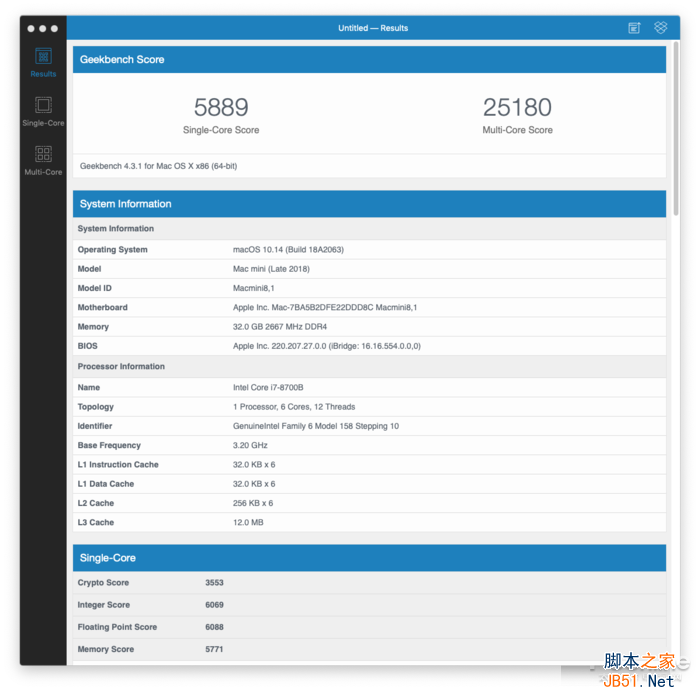Click the middle minimize window dot
This screenshot has width=700, height=690.
(42, 29)
